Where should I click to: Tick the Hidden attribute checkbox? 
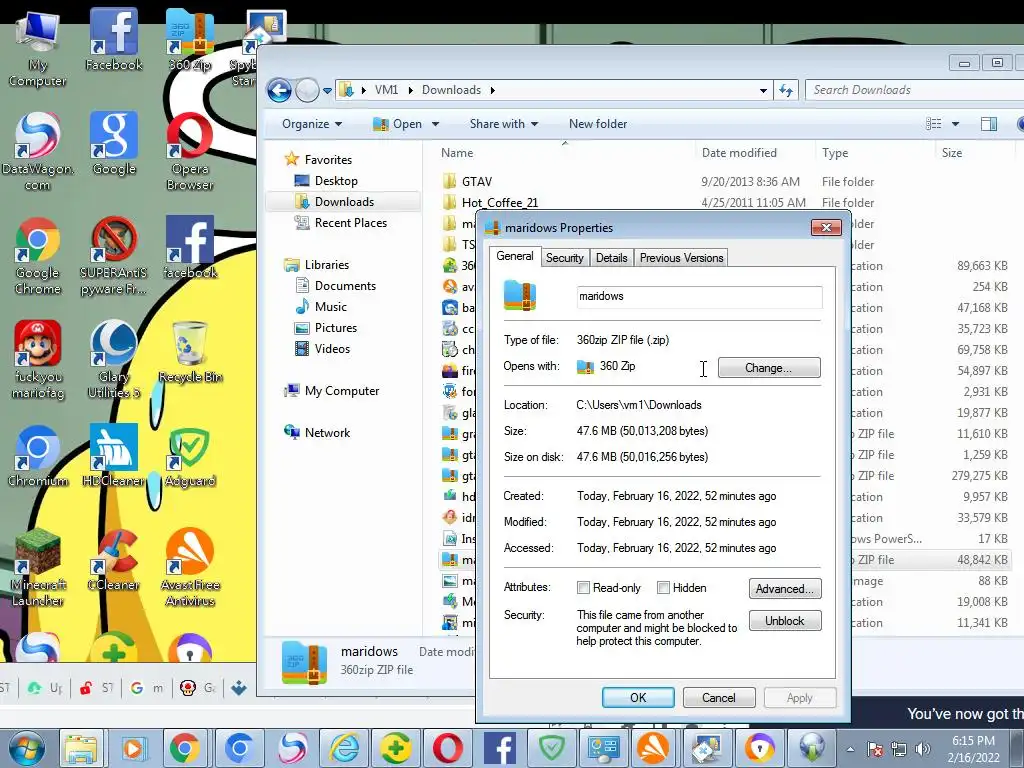coord(664,588)
